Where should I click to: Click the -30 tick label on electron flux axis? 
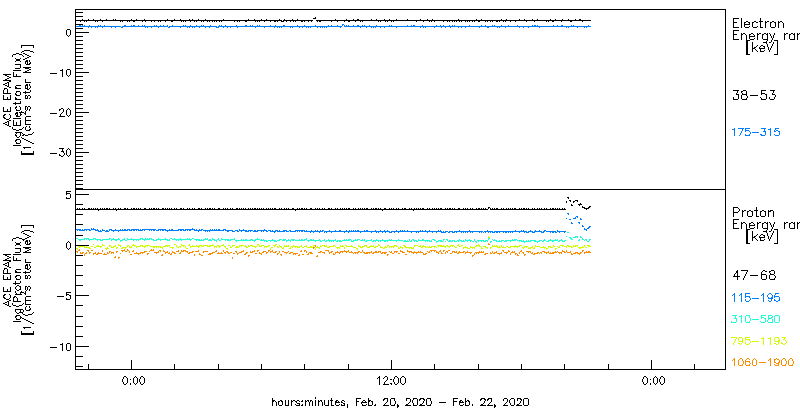click(61, 152)
